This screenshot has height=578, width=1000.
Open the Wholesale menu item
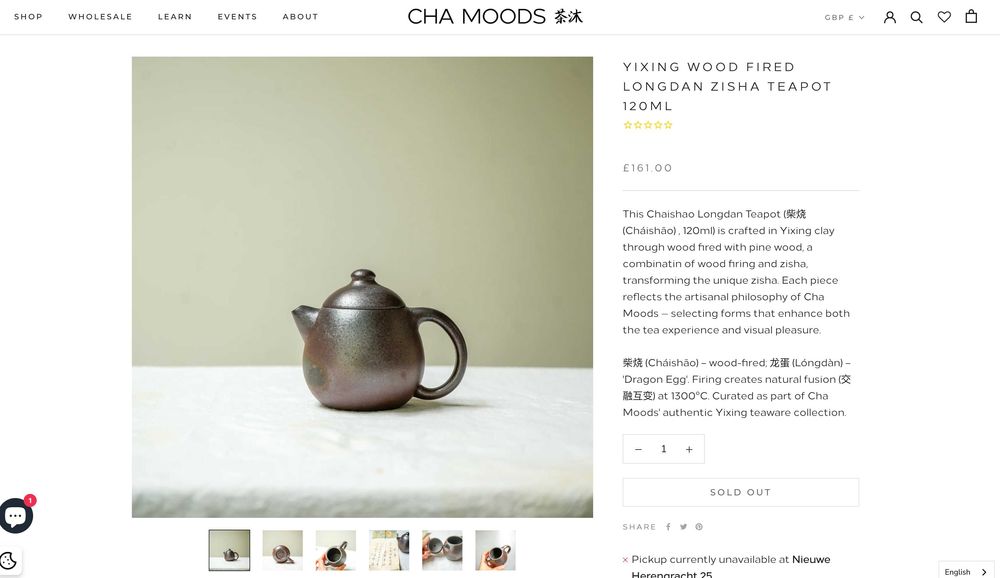click(100, 17)
